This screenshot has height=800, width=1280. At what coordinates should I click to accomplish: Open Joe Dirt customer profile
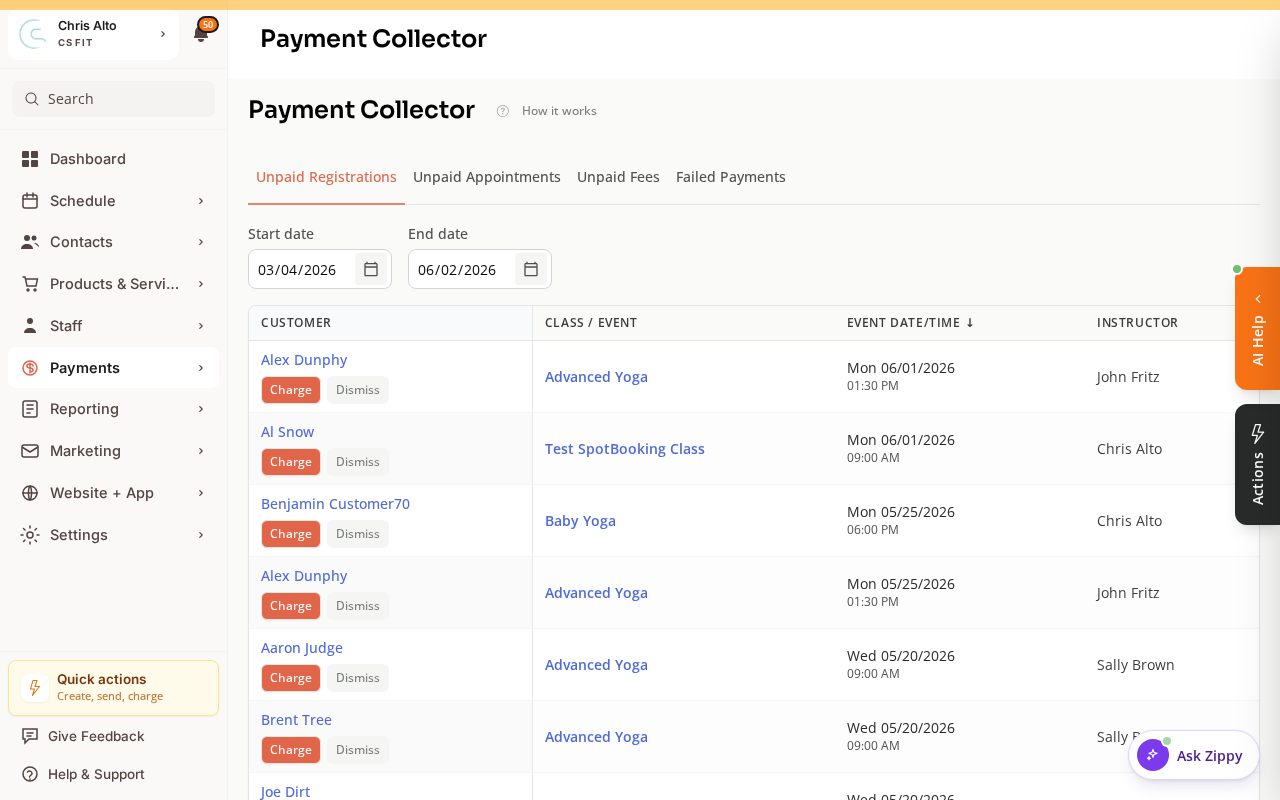pos(285,791)
